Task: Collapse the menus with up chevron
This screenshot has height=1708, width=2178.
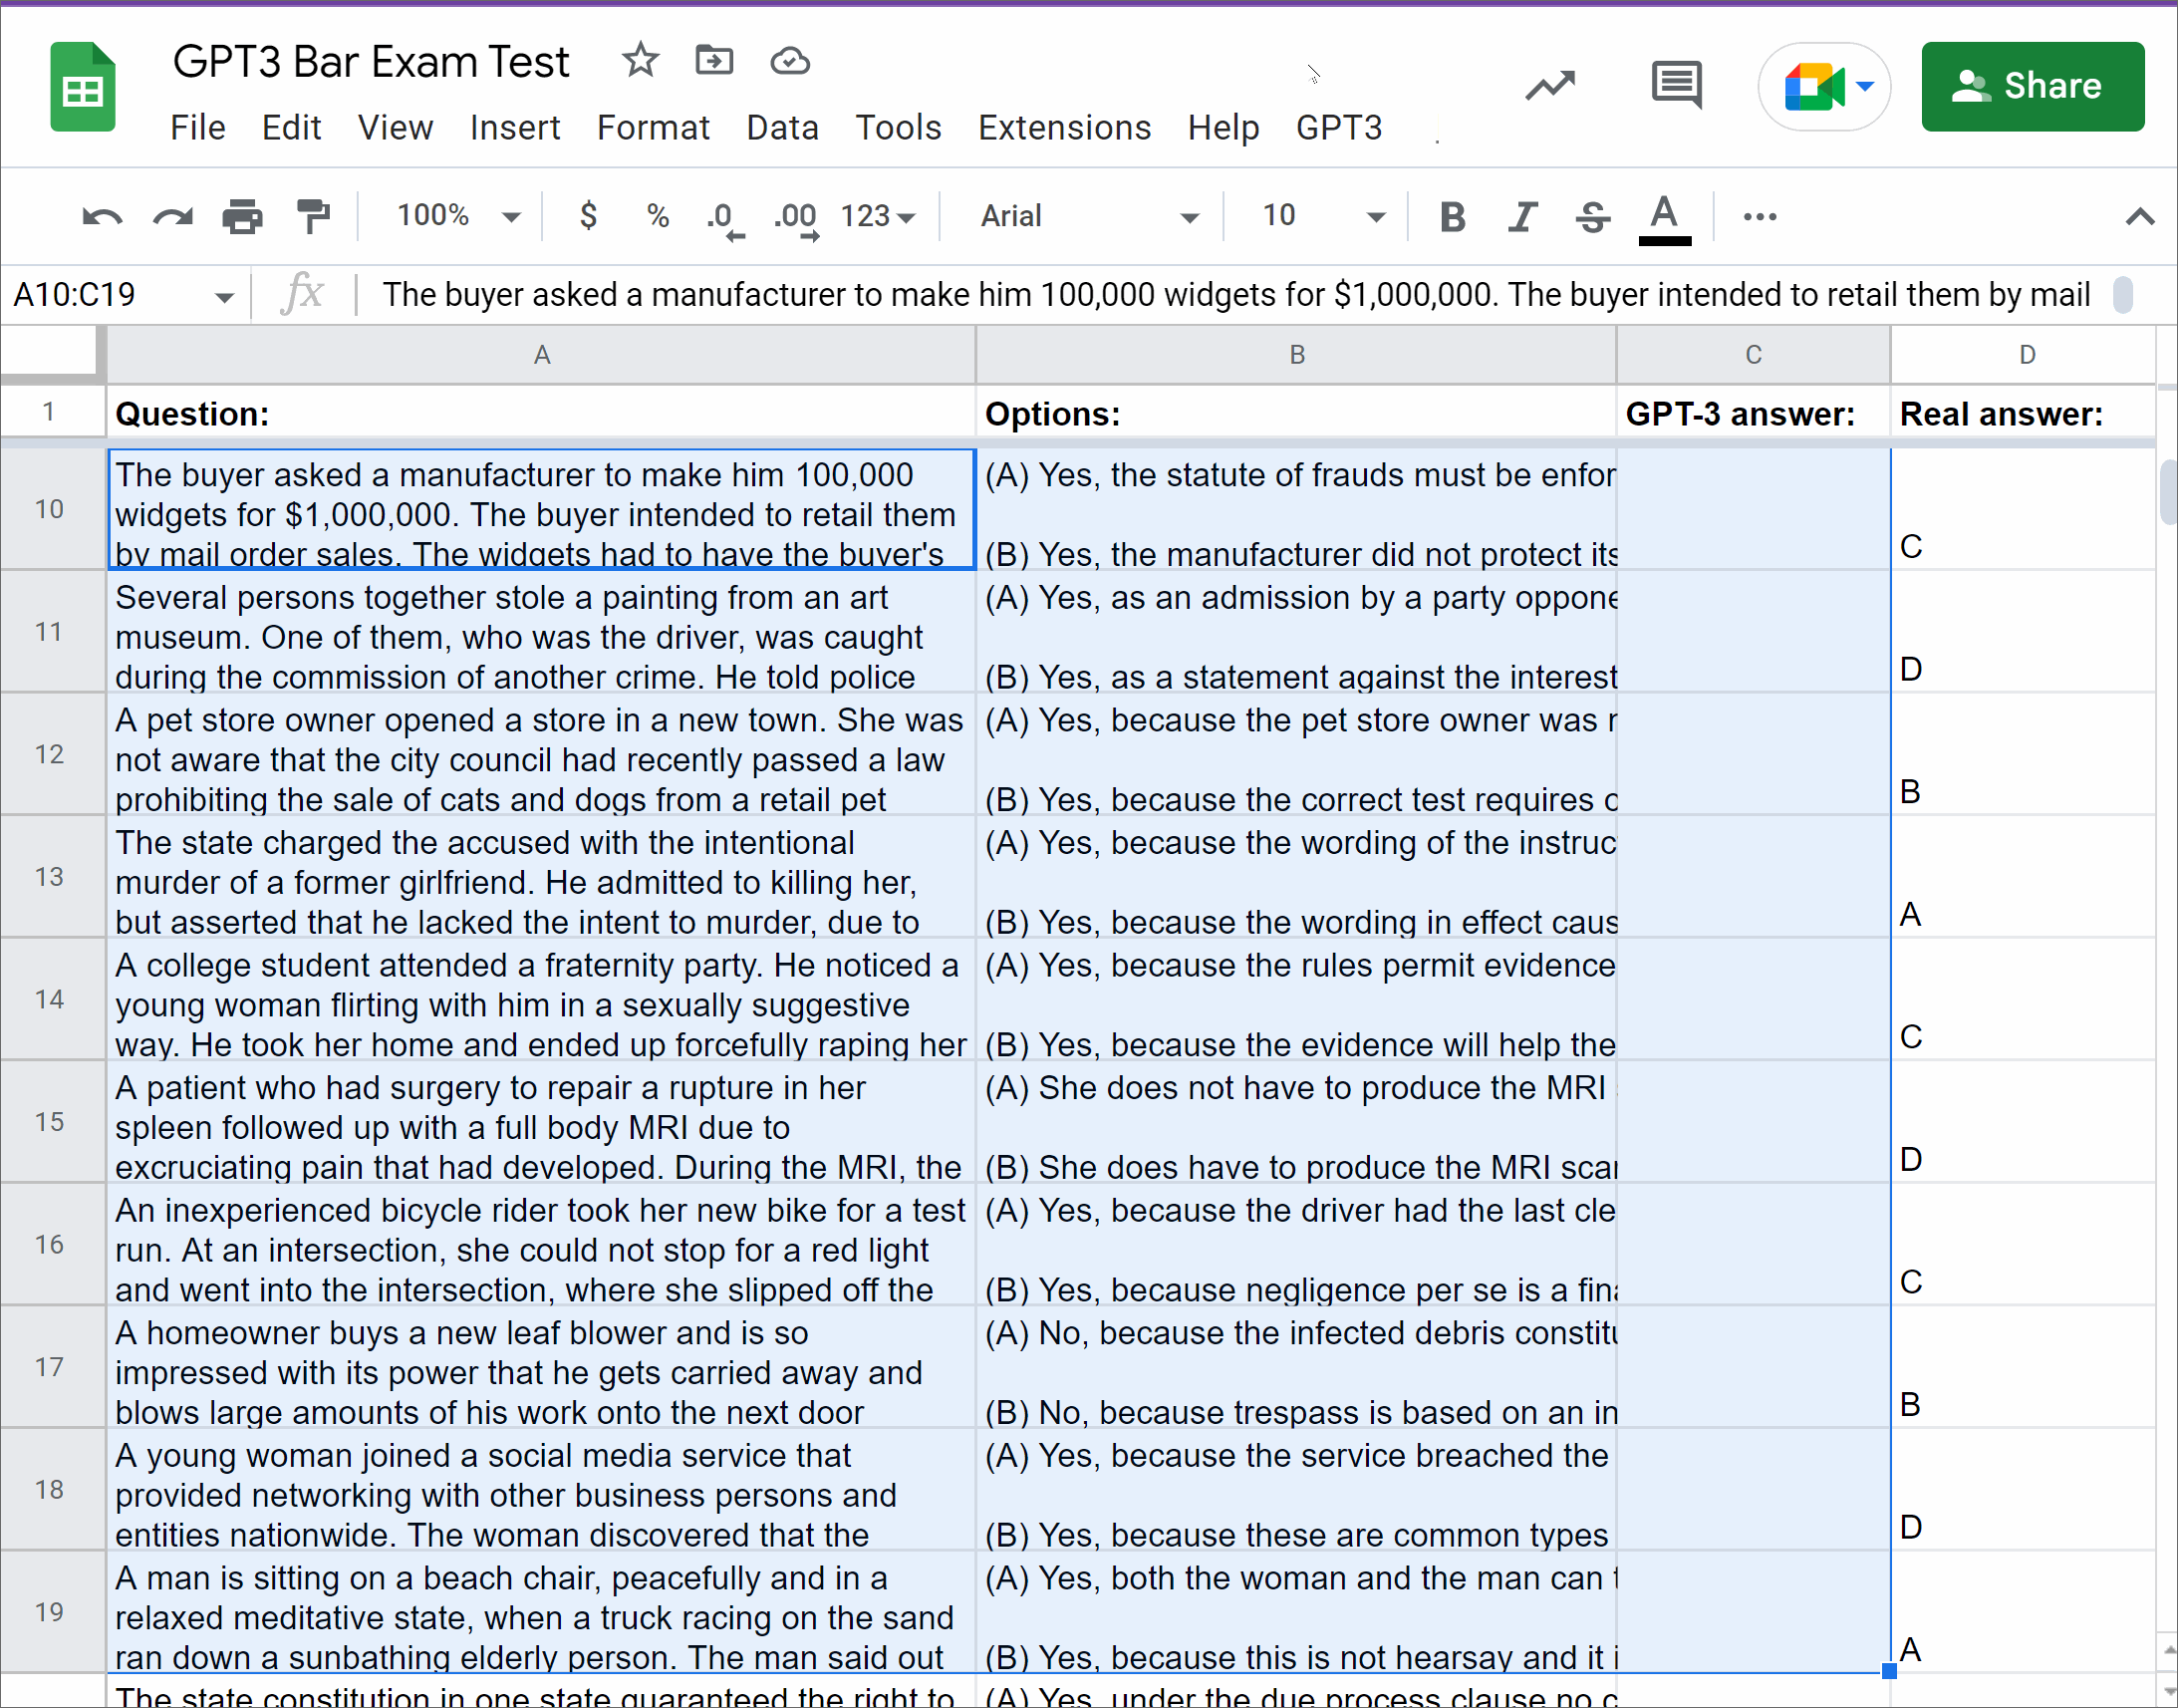Action: click(x=2139, y=216)
